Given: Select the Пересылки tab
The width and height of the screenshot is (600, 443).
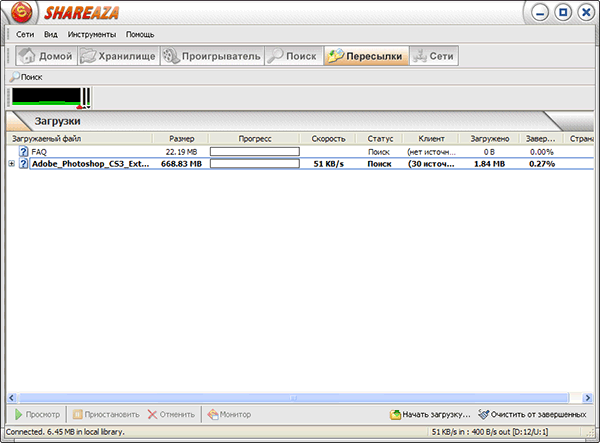Looking at the screenshot, I should [x=366, y=56].
